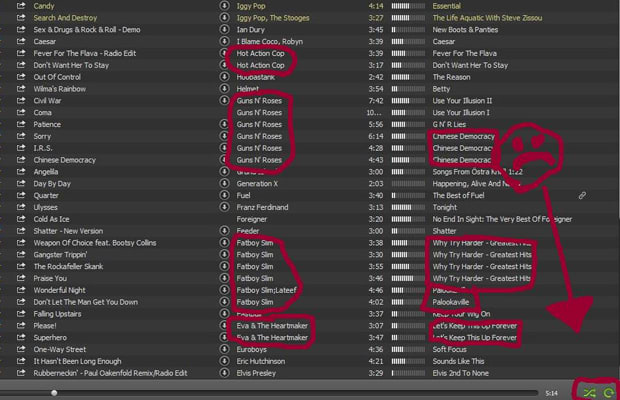Screen dimensions: 620x400
Task: Select the track titled Sorry
Action: point(42,136)
